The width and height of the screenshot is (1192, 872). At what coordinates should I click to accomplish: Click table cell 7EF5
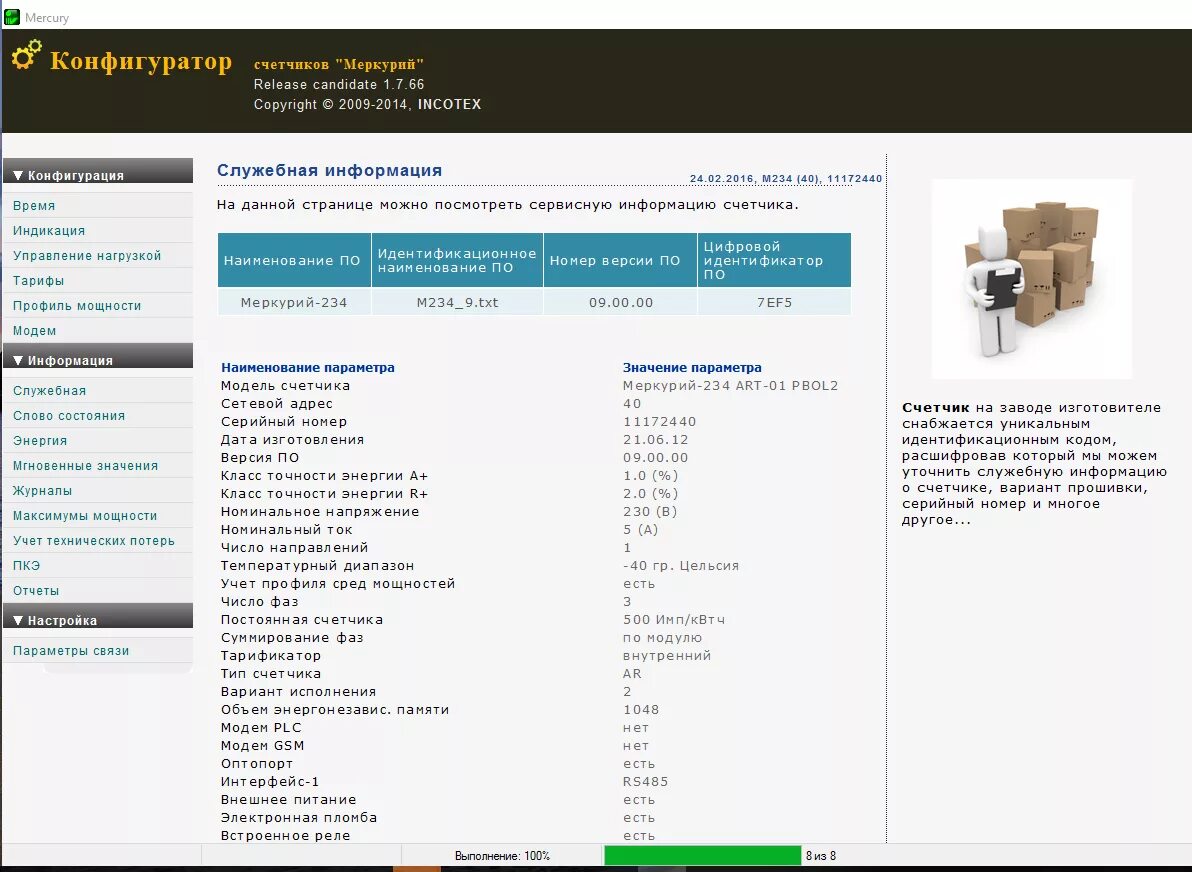775,303
